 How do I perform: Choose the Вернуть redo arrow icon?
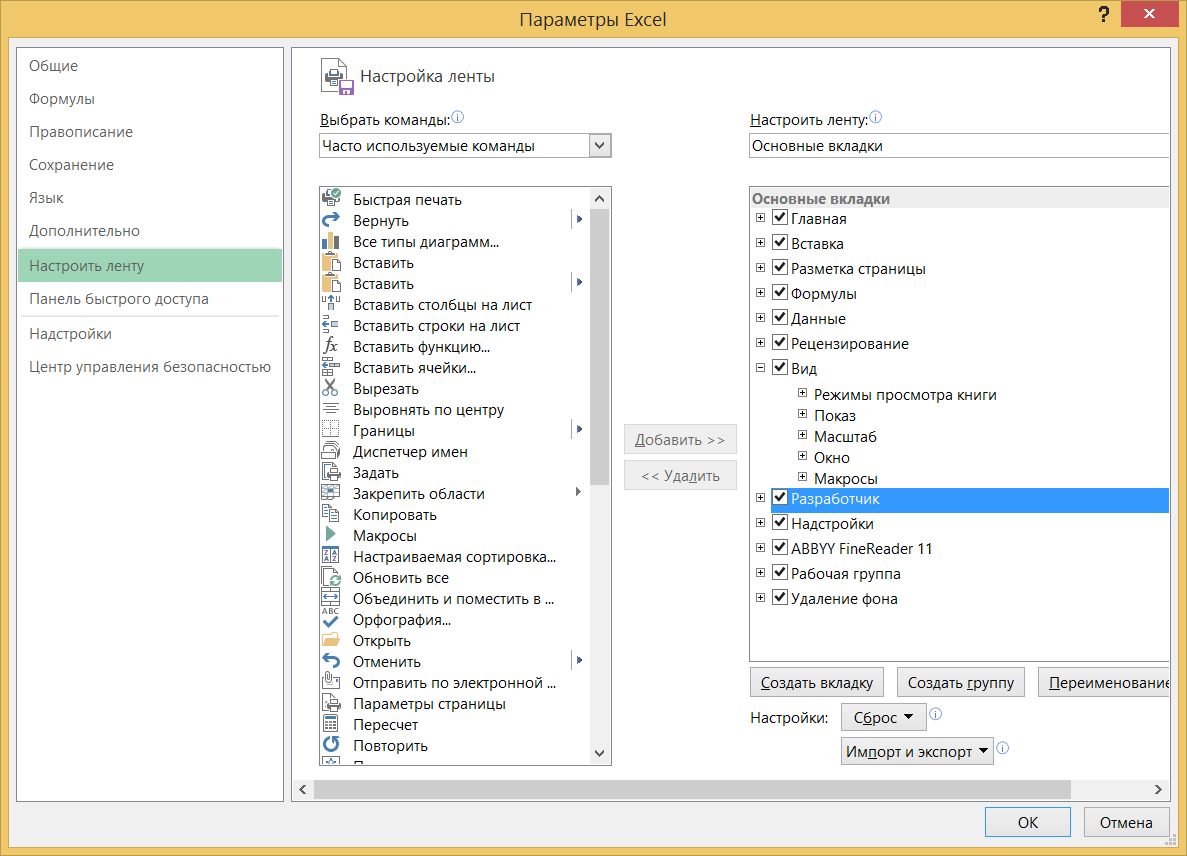coord(331,220)
